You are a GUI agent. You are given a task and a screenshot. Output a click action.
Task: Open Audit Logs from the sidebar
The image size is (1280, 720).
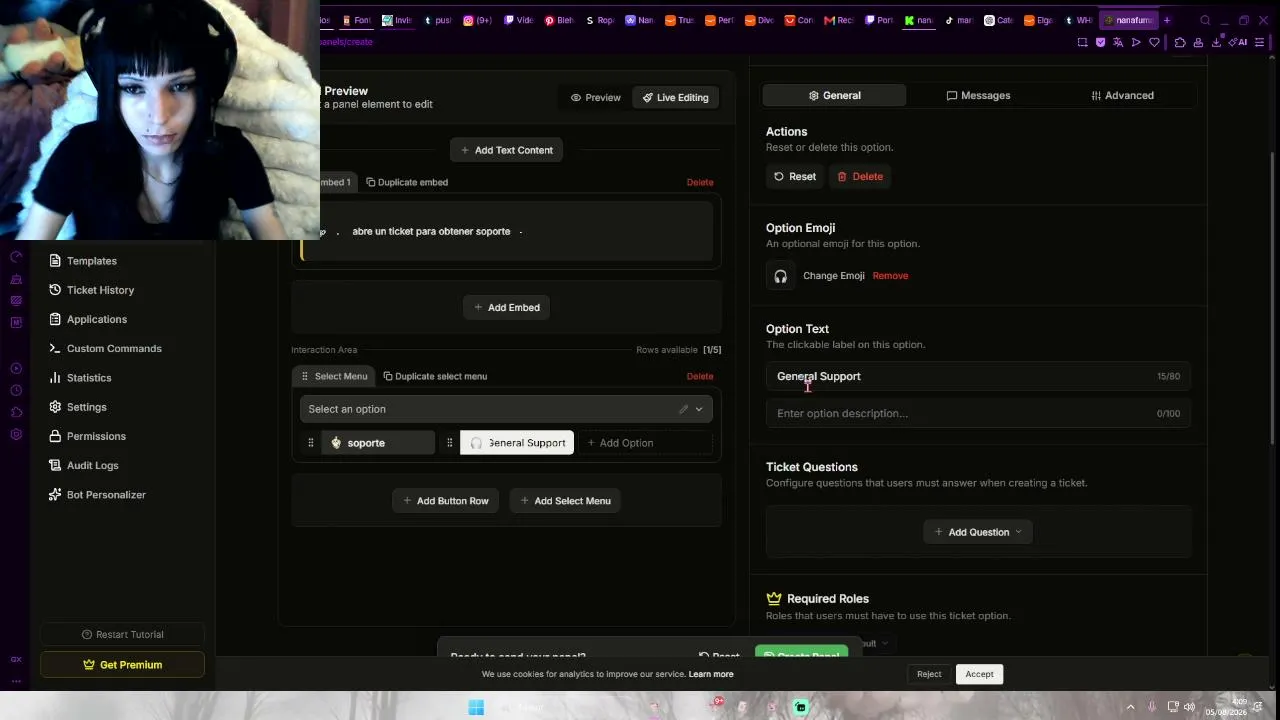coord(84,465)
